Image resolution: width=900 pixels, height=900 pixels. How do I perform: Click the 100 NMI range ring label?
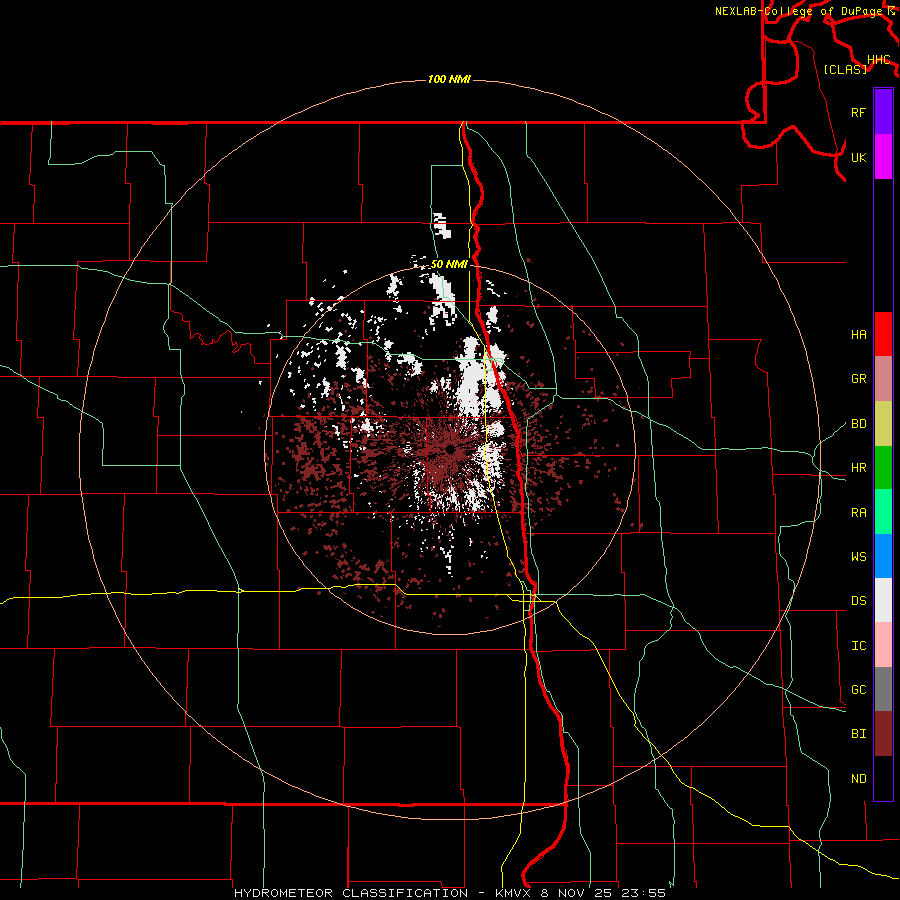[449, 79]
